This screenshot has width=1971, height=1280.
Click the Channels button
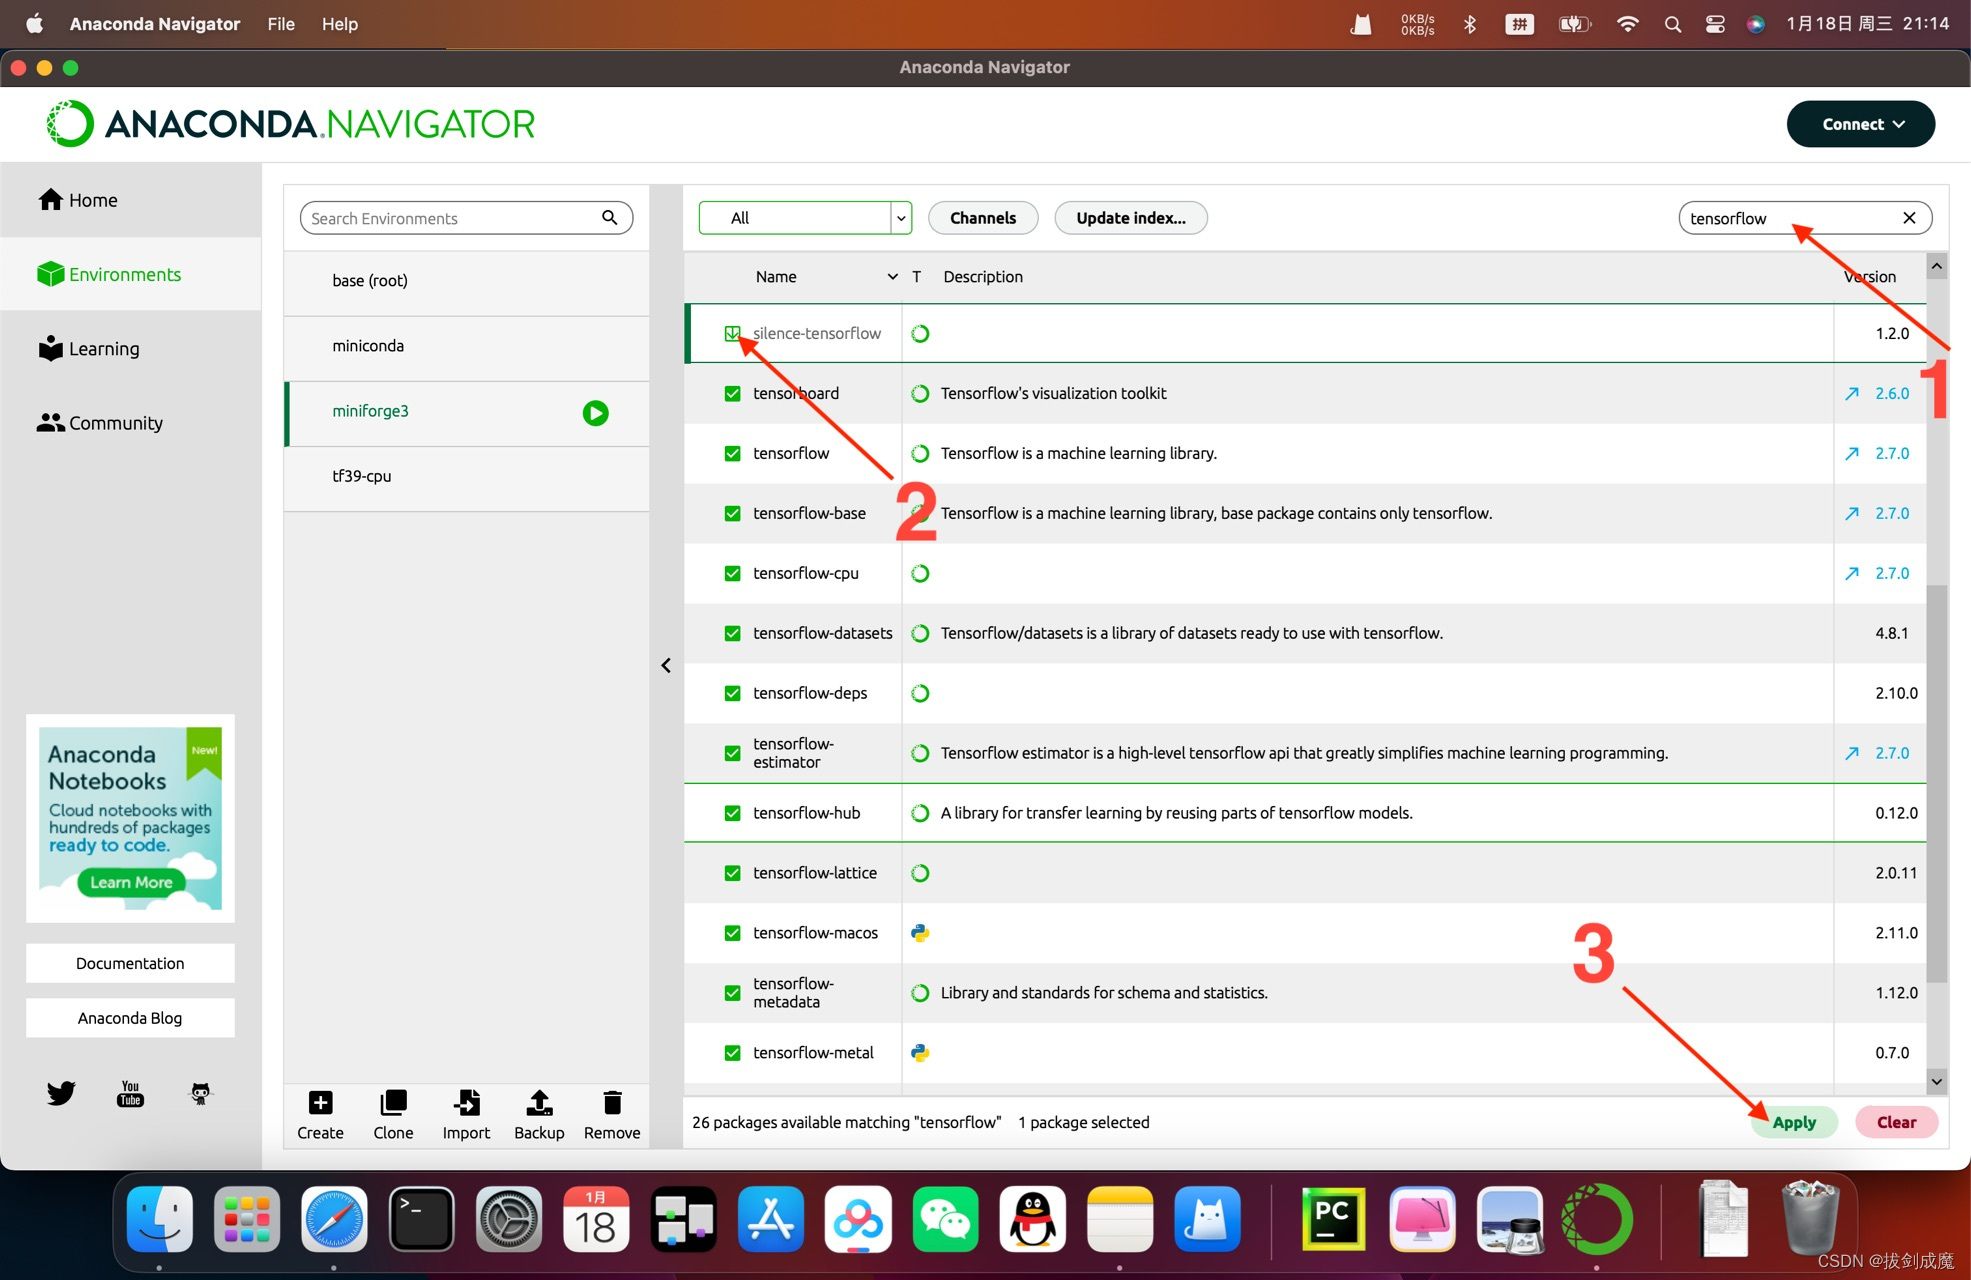983,218
